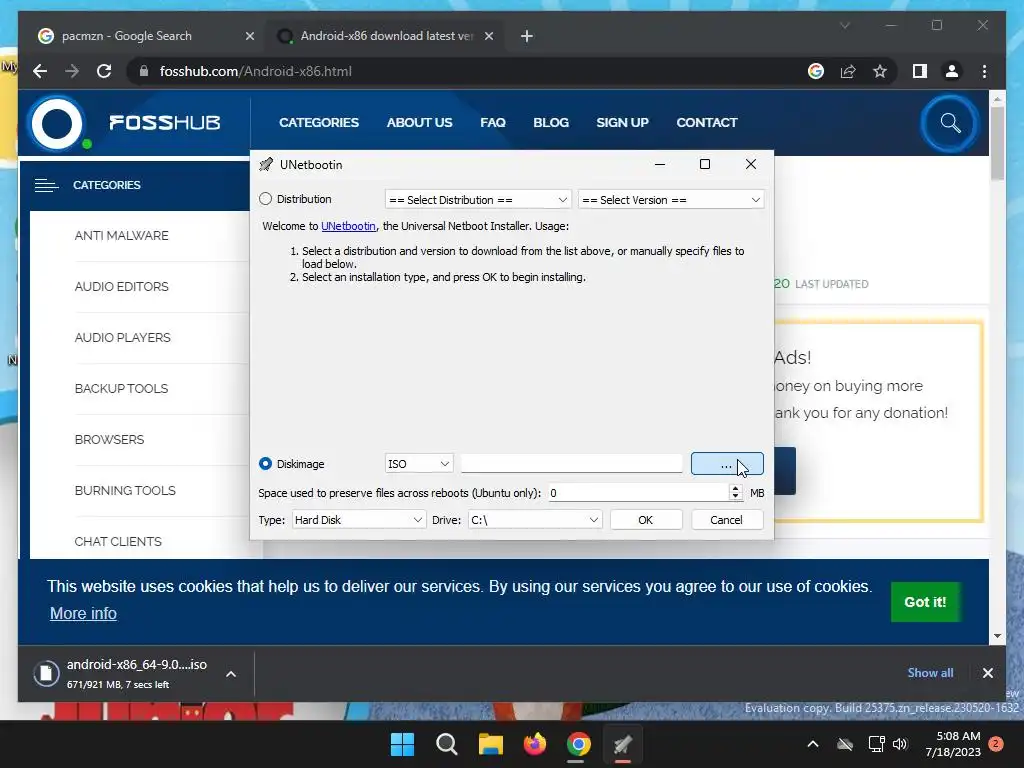Screen dimensions: 1024x768
Task: Toggle Chrome side panel icon
Action: [920, 71]
